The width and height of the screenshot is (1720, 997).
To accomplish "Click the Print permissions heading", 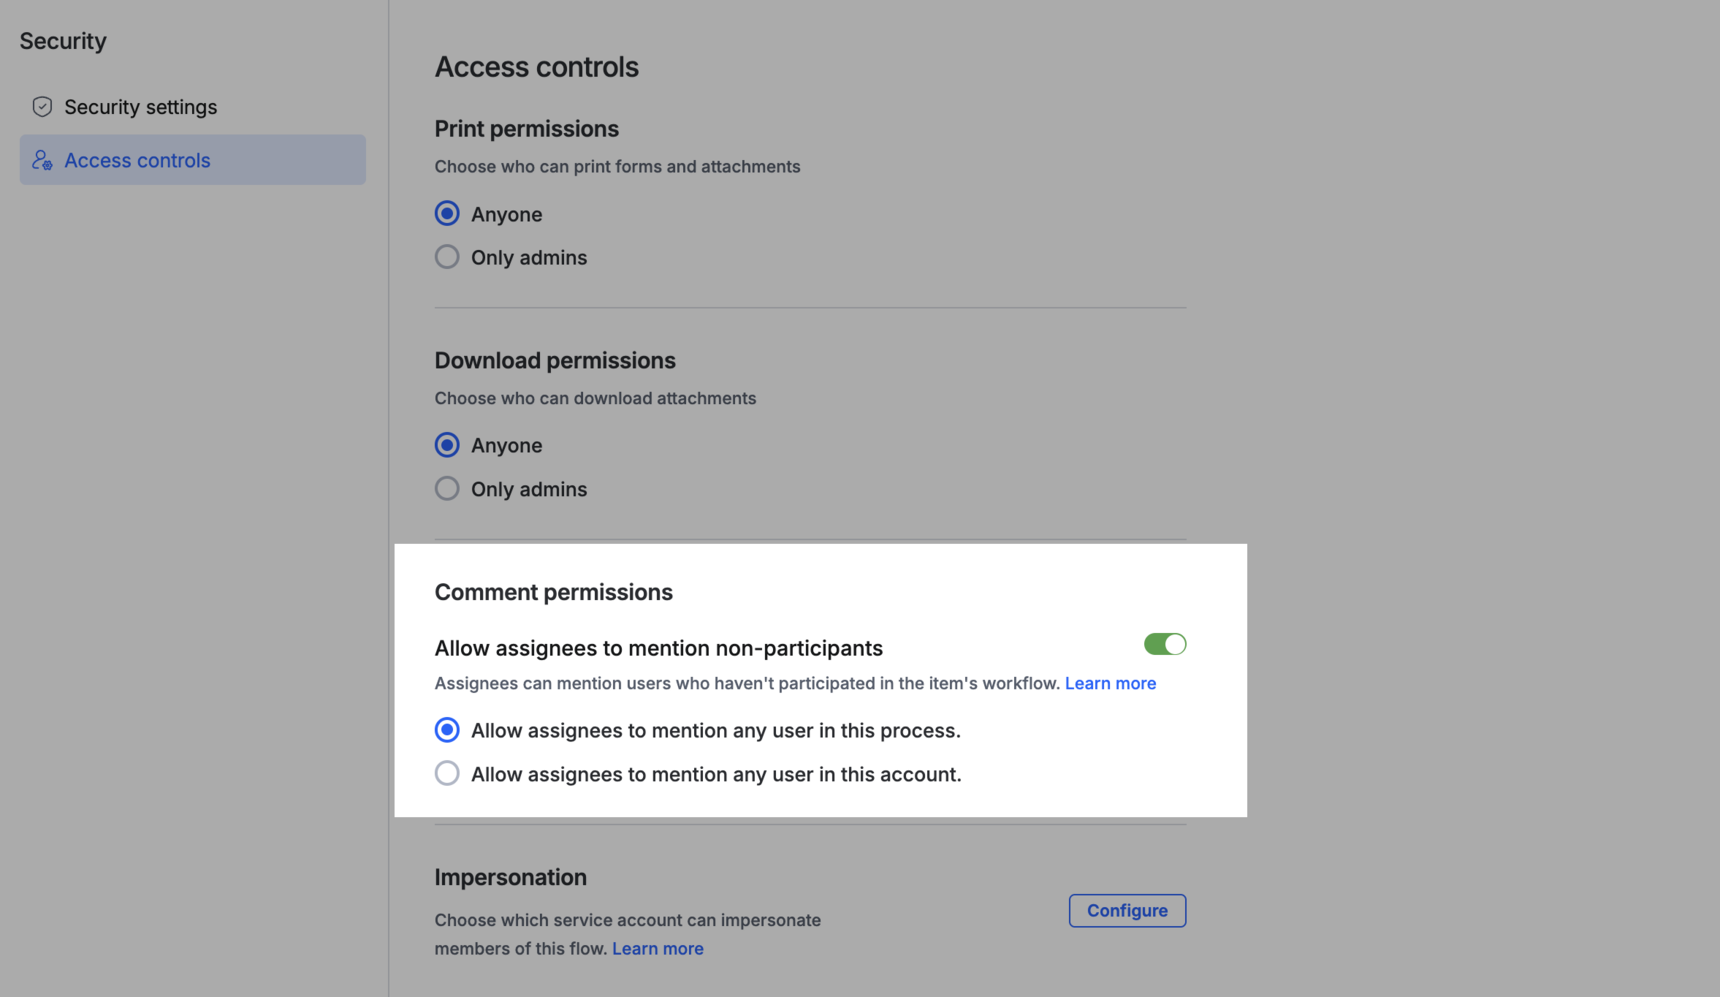I will [526, 129].
